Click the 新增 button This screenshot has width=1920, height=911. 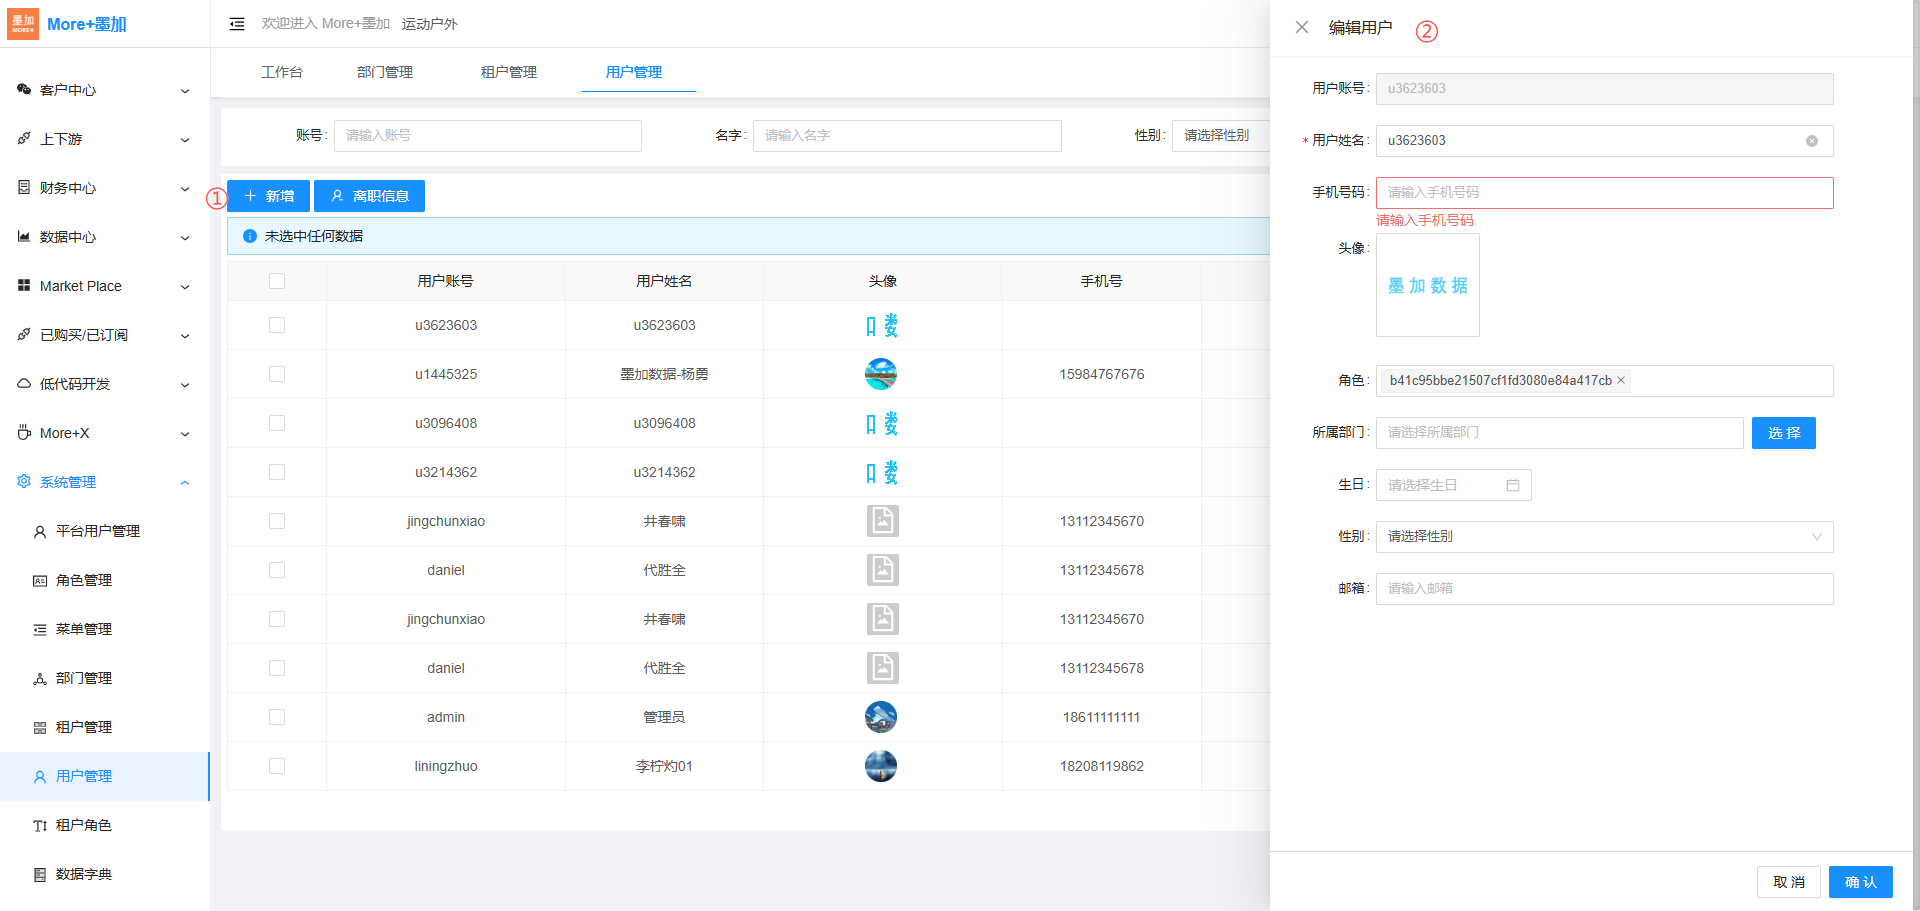pyautogui.click(x=269, y=196)
